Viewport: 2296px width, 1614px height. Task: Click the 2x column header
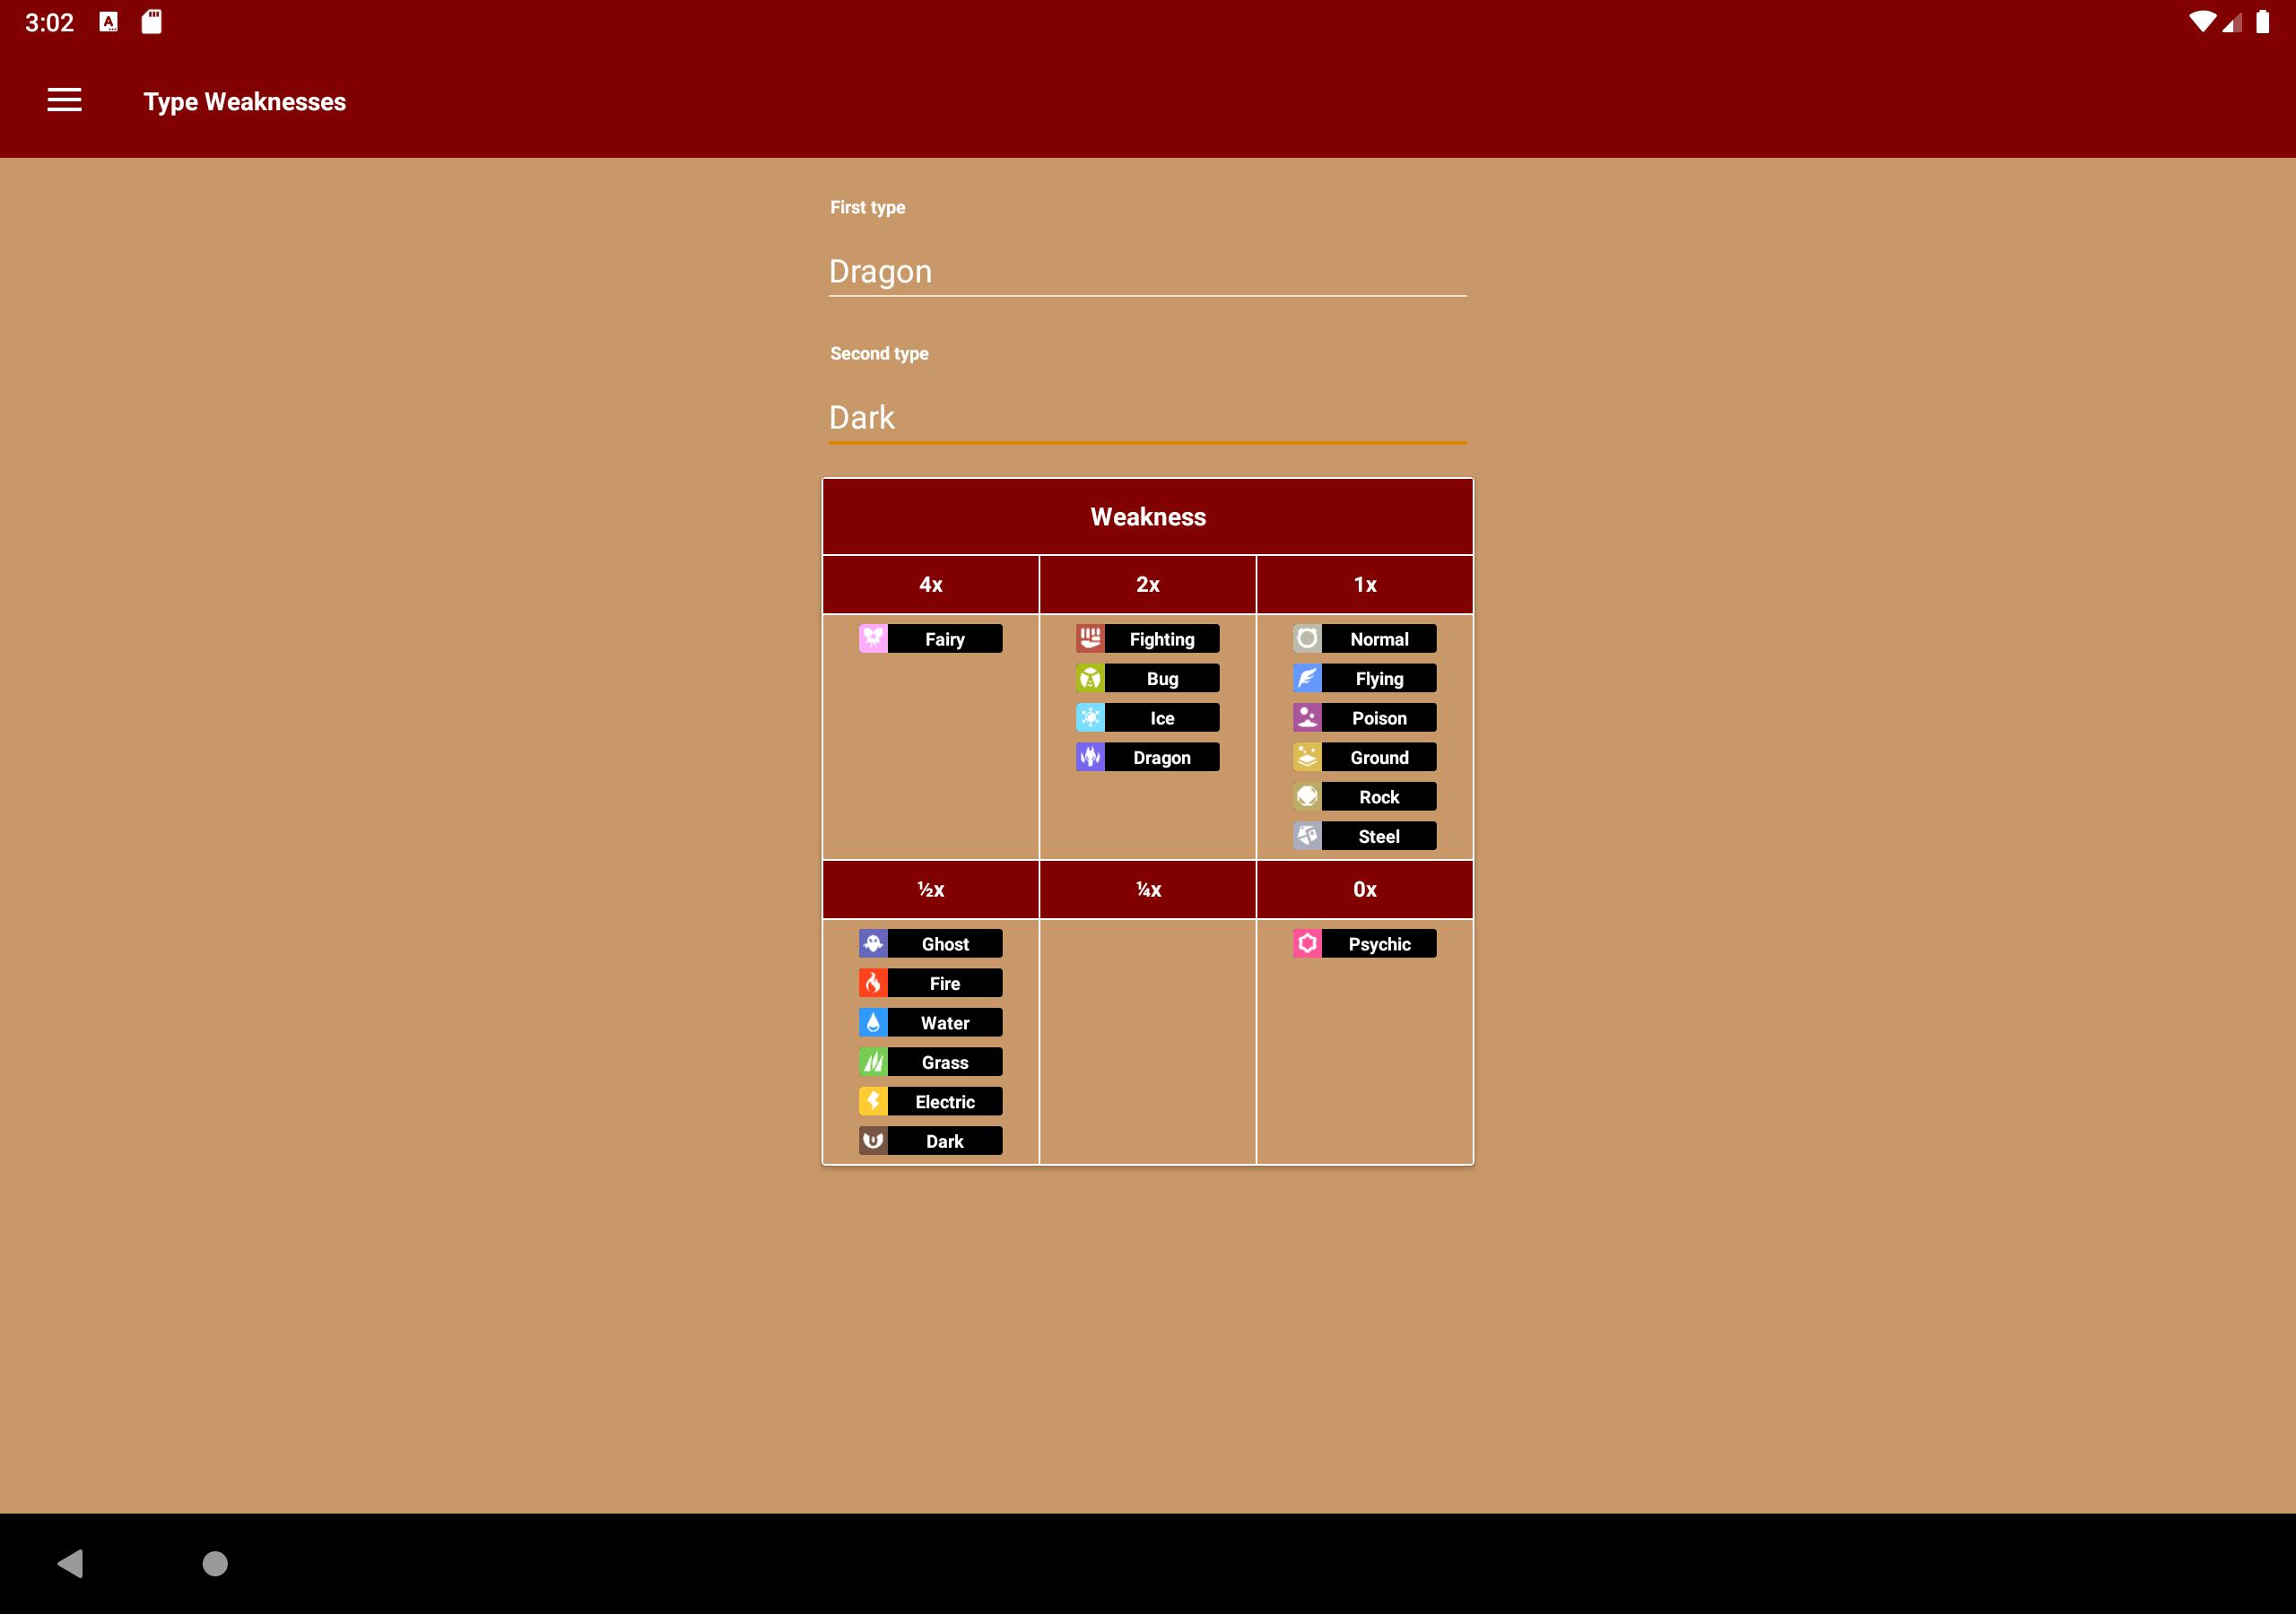(x=1148, y=585)
